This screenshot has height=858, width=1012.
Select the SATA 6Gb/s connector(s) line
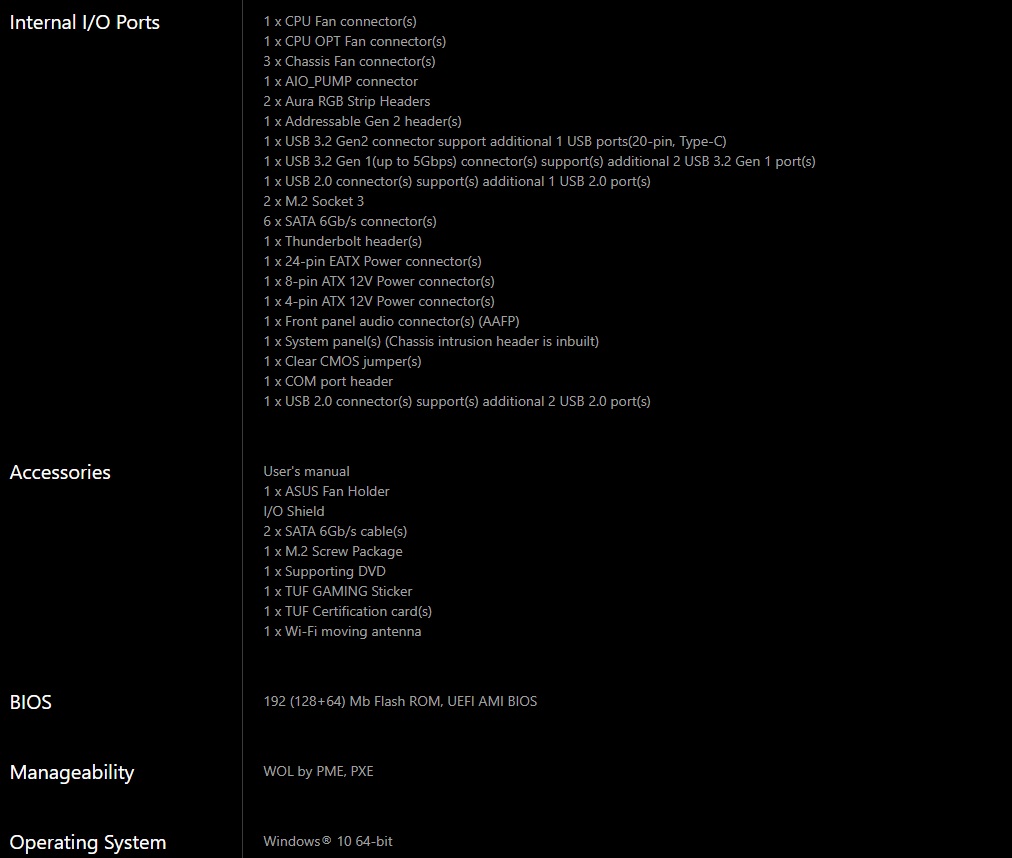click(350, 221)
